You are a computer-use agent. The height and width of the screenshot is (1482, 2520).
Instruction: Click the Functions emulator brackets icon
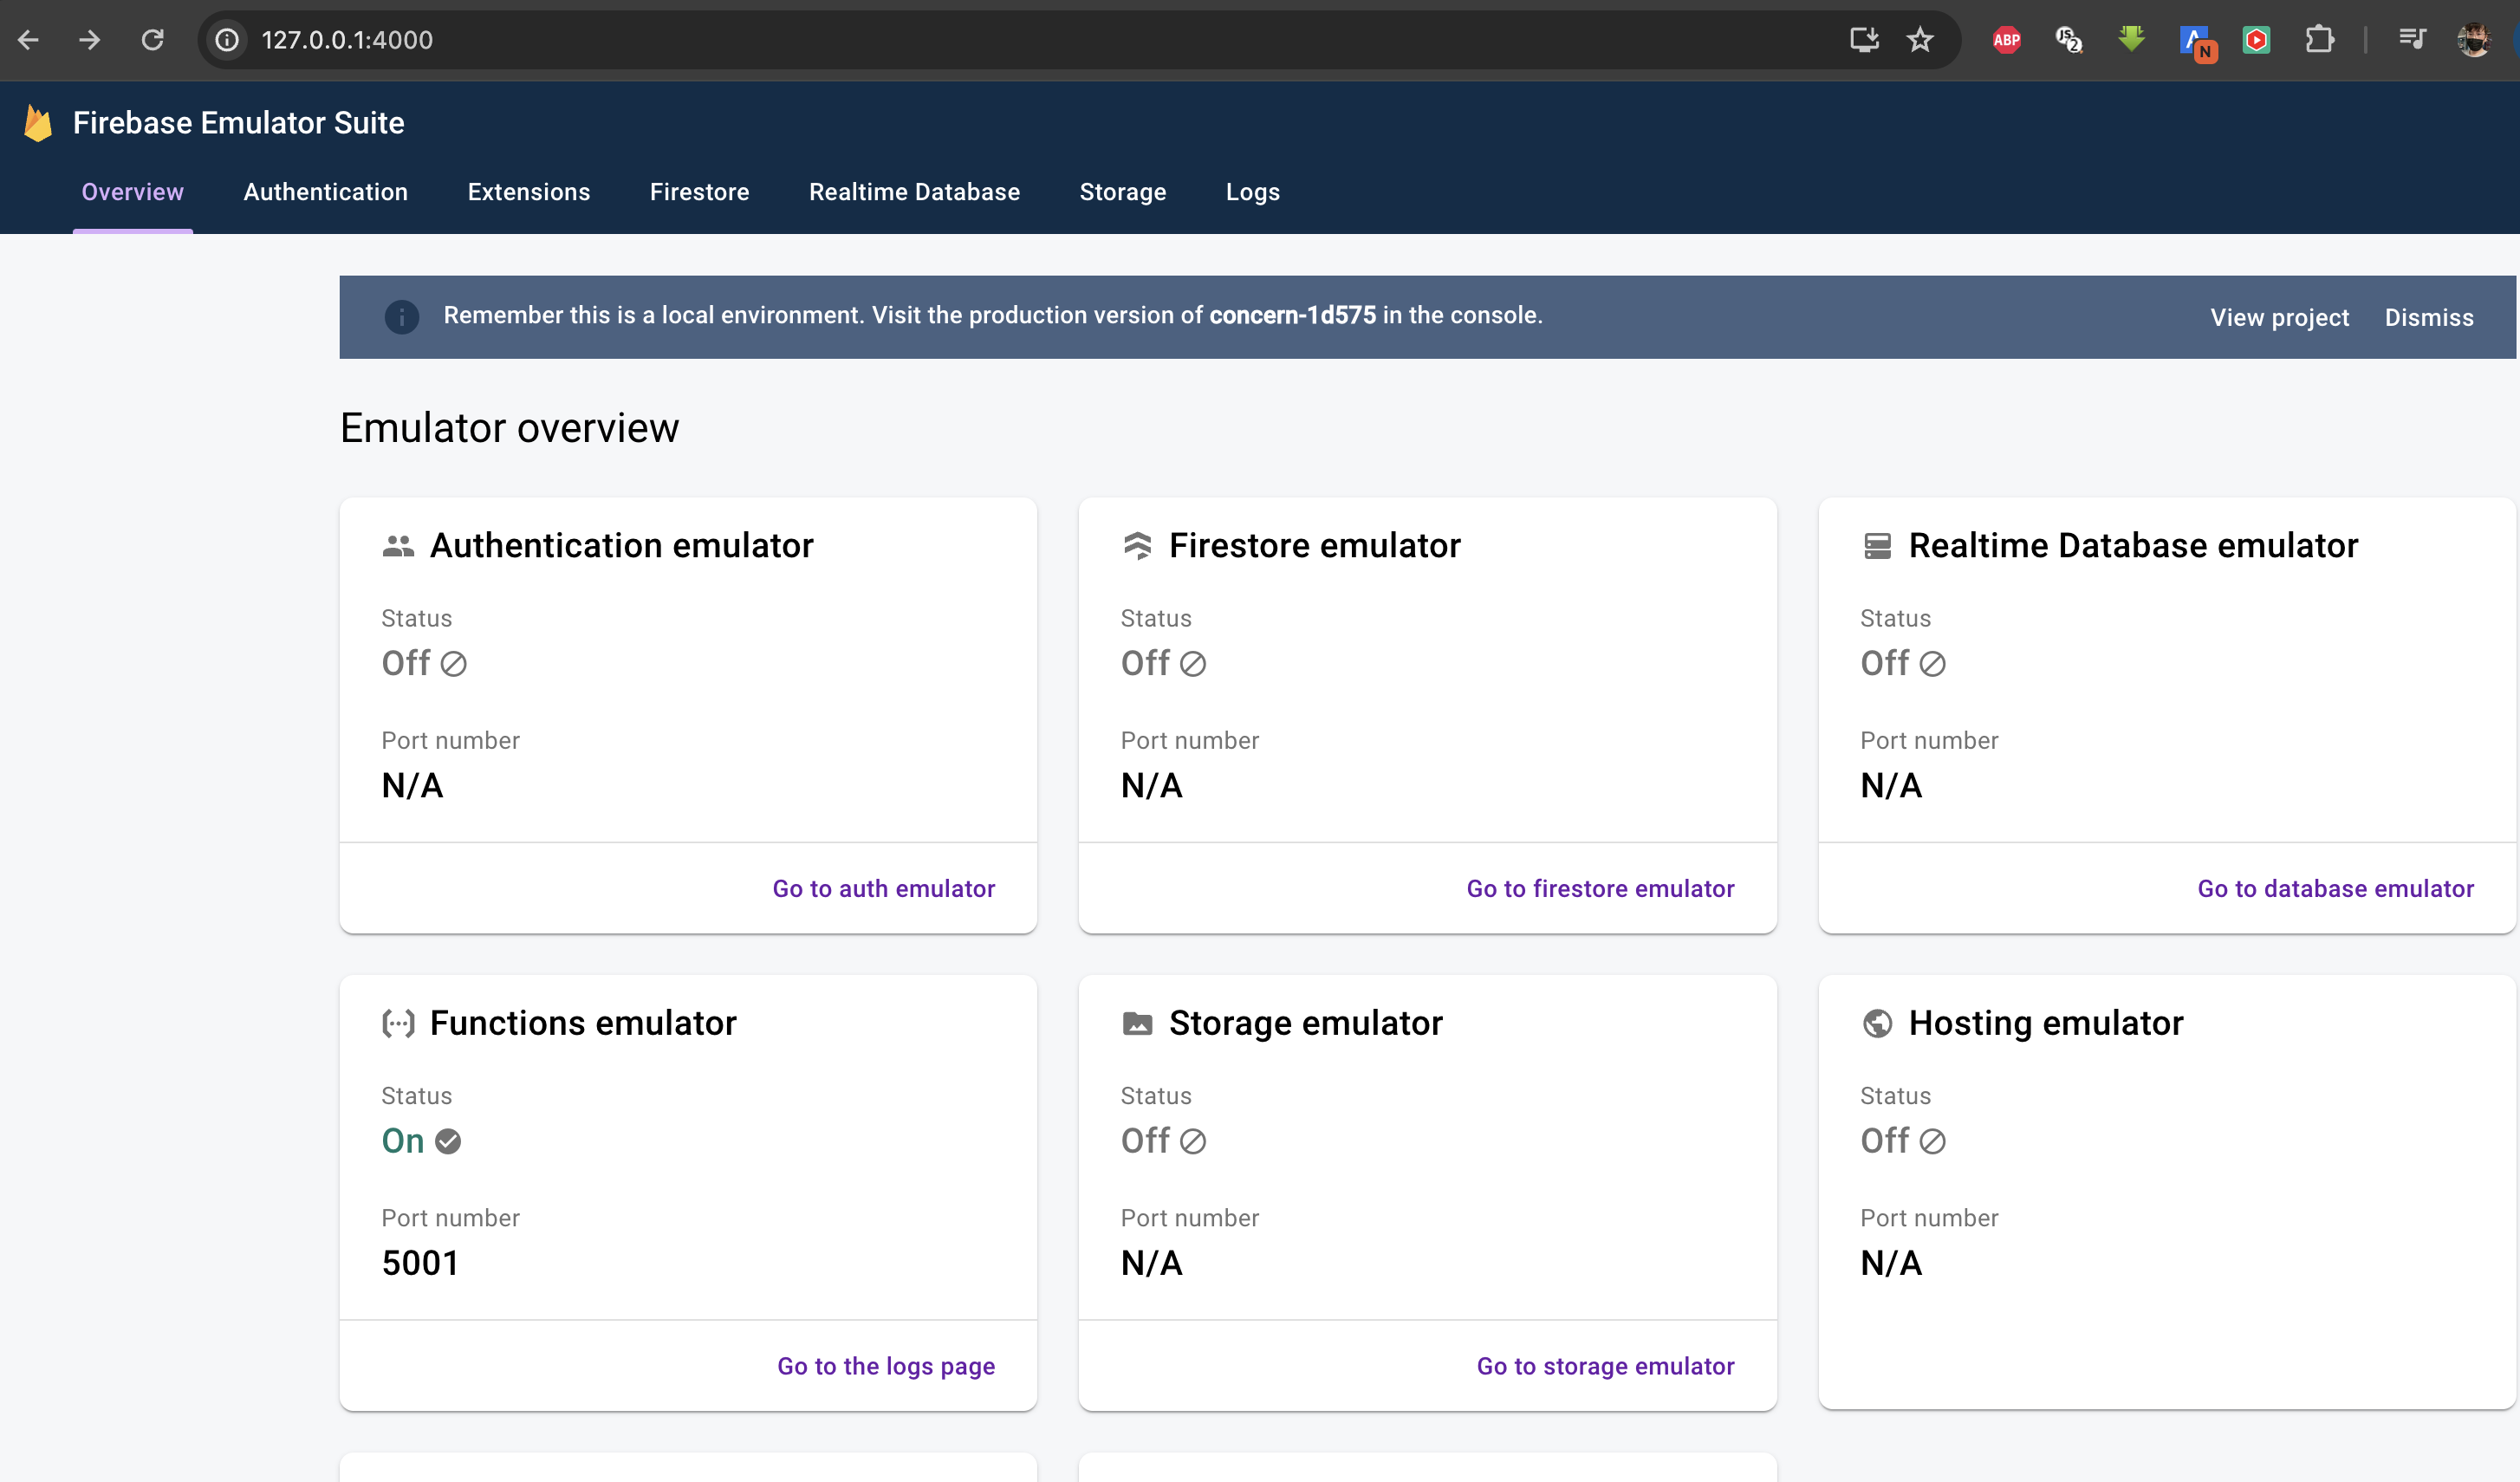(x=398, y=1023)
